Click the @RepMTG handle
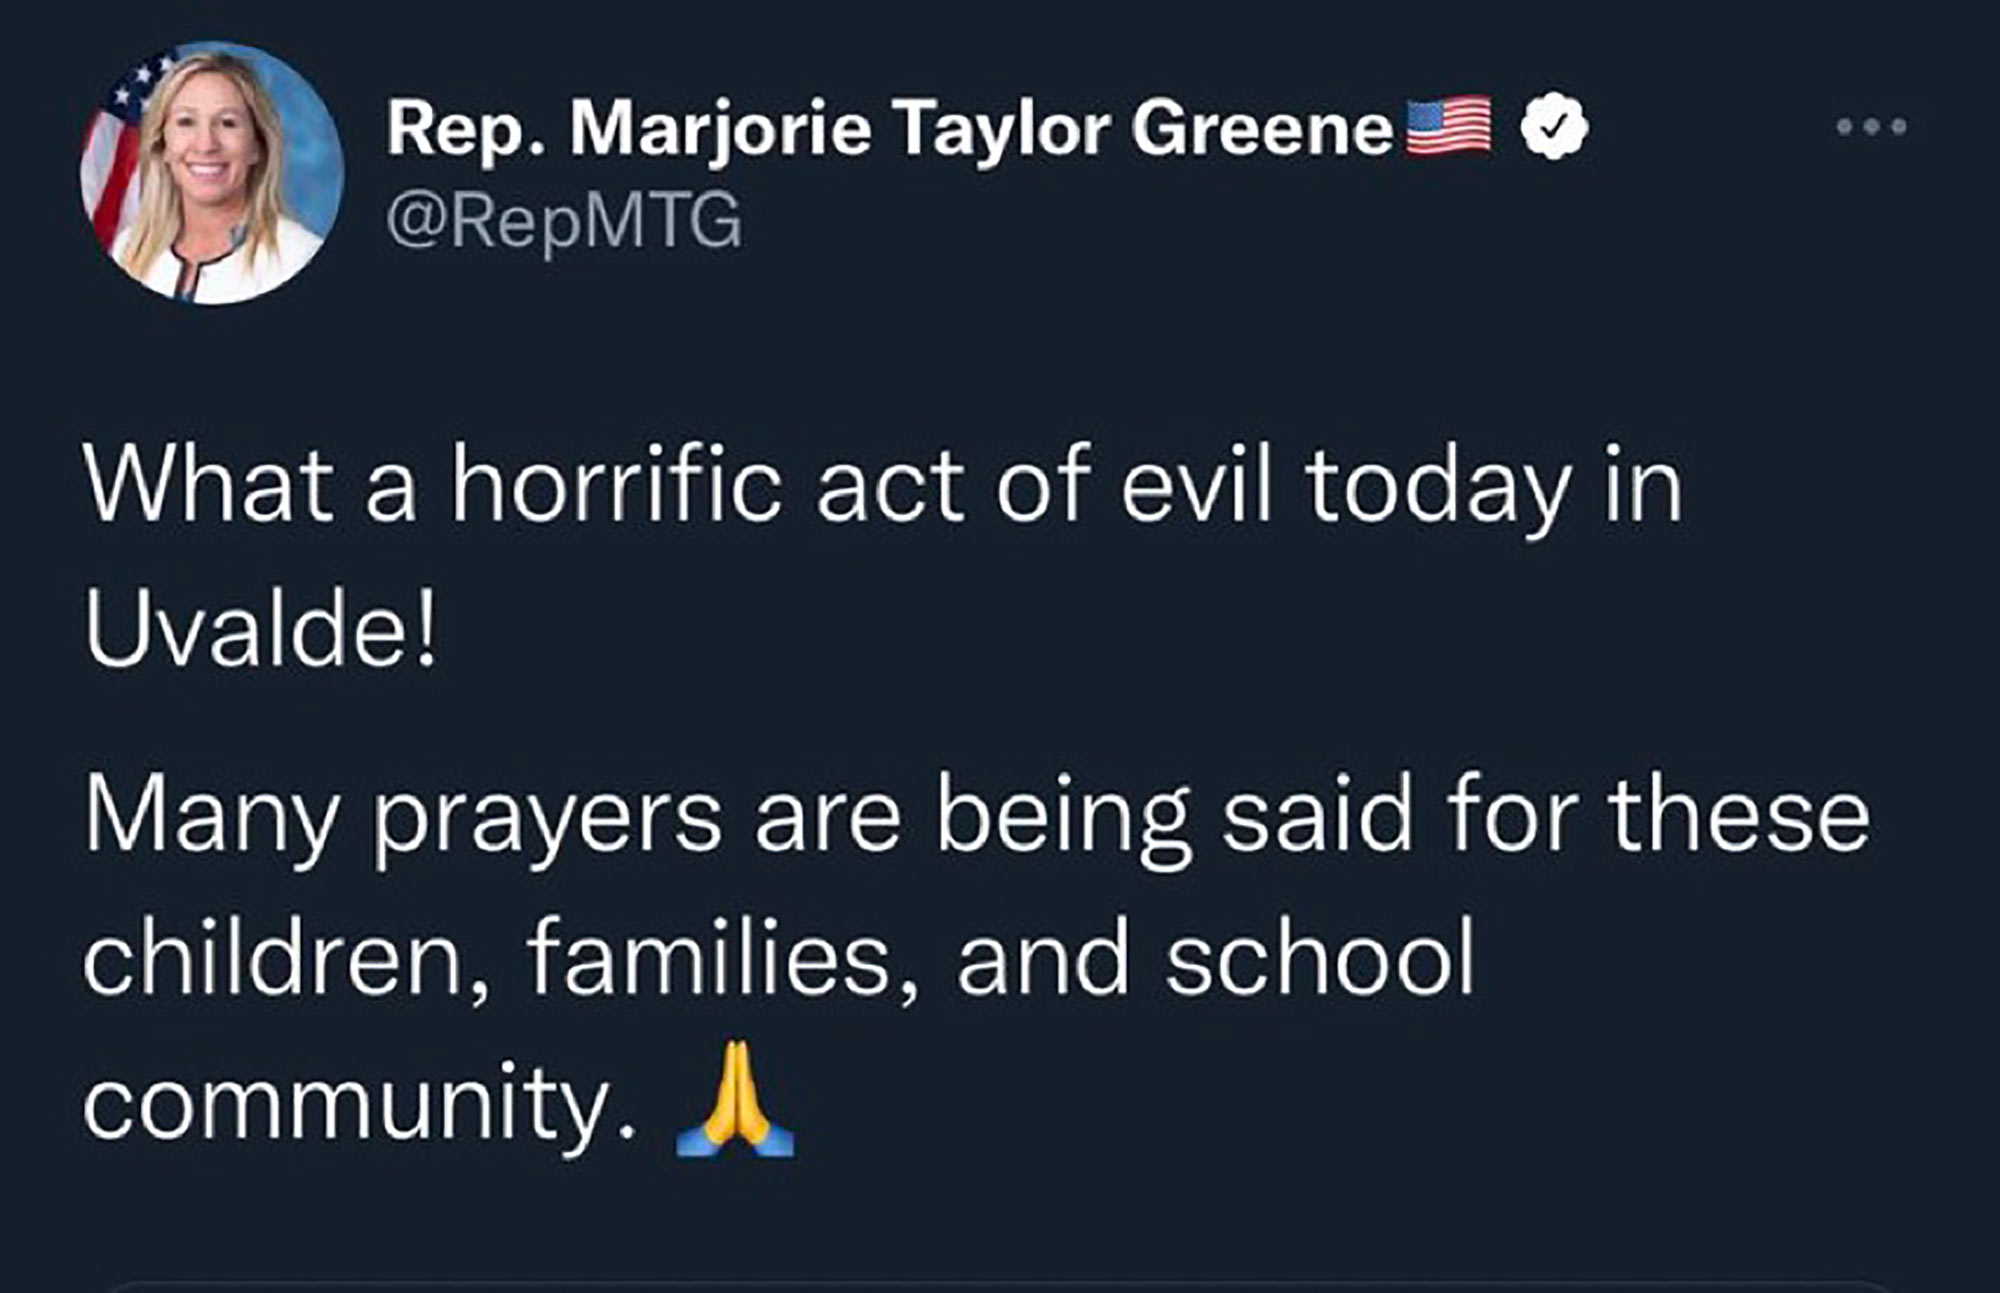The width and height of the screenshot is (2000, 1293). tap(564, 220)
